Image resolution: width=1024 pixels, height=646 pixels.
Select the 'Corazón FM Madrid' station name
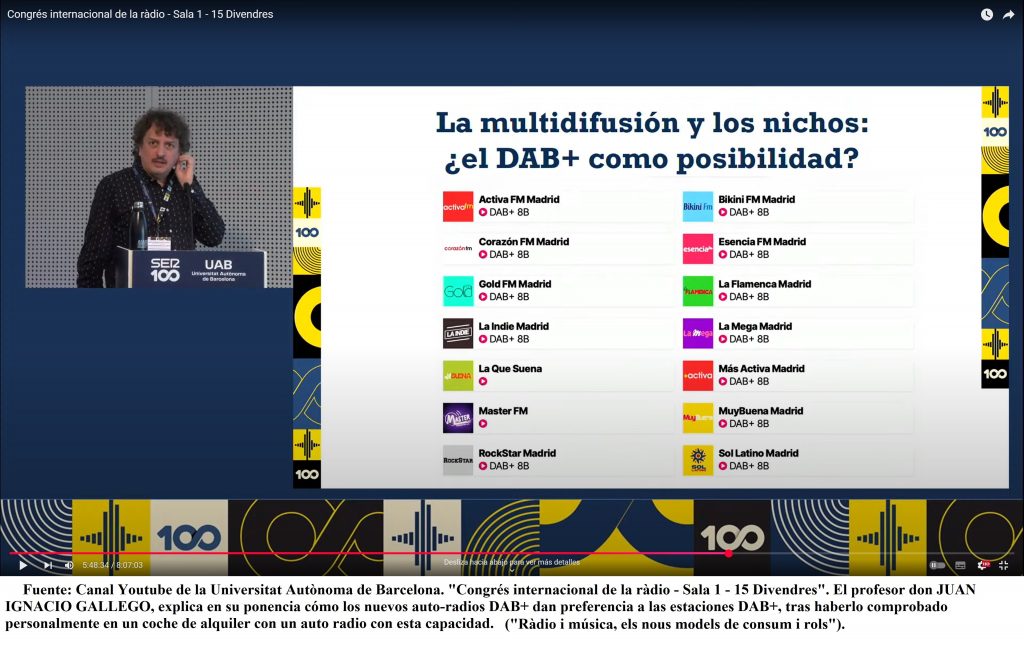click(524, 242)
